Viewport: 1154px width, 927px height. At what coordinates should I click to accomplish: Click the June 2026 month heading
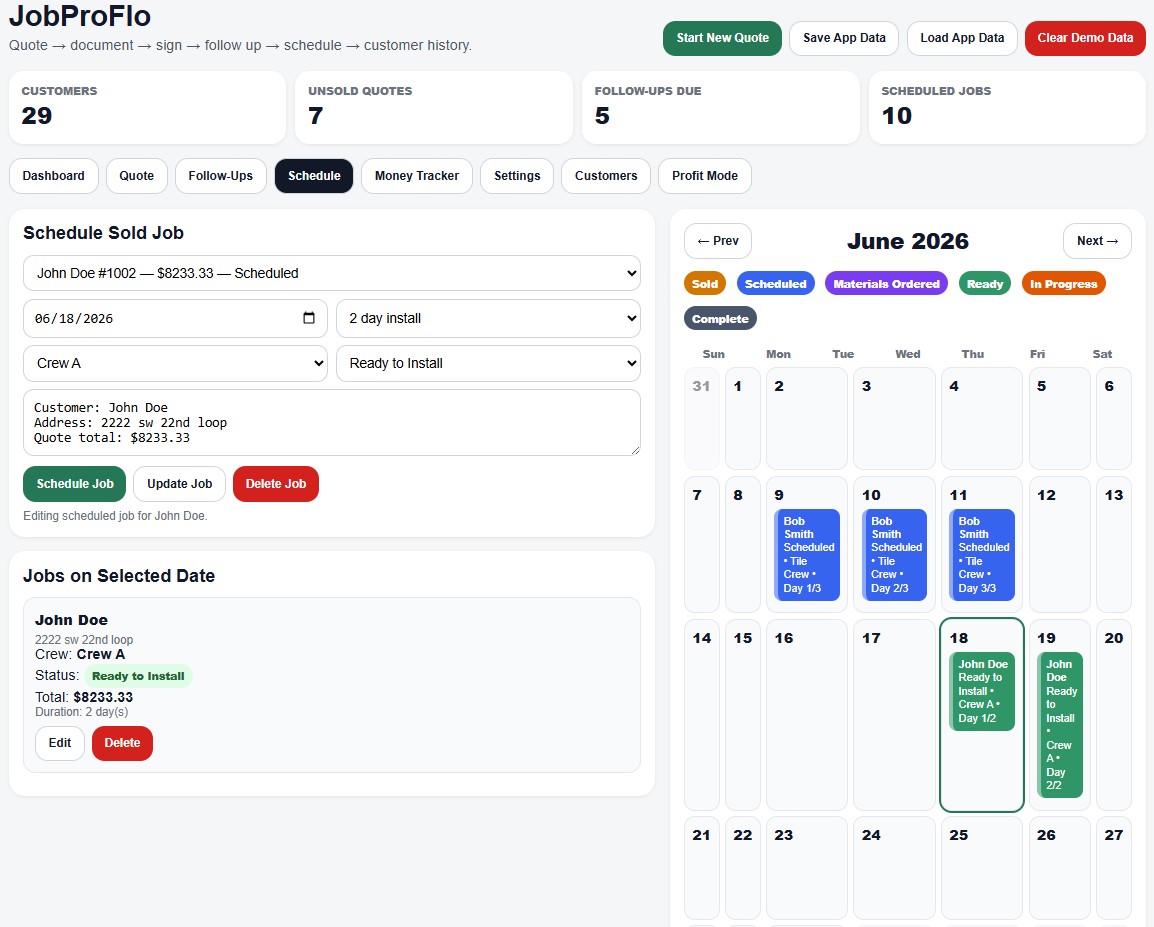907,241
